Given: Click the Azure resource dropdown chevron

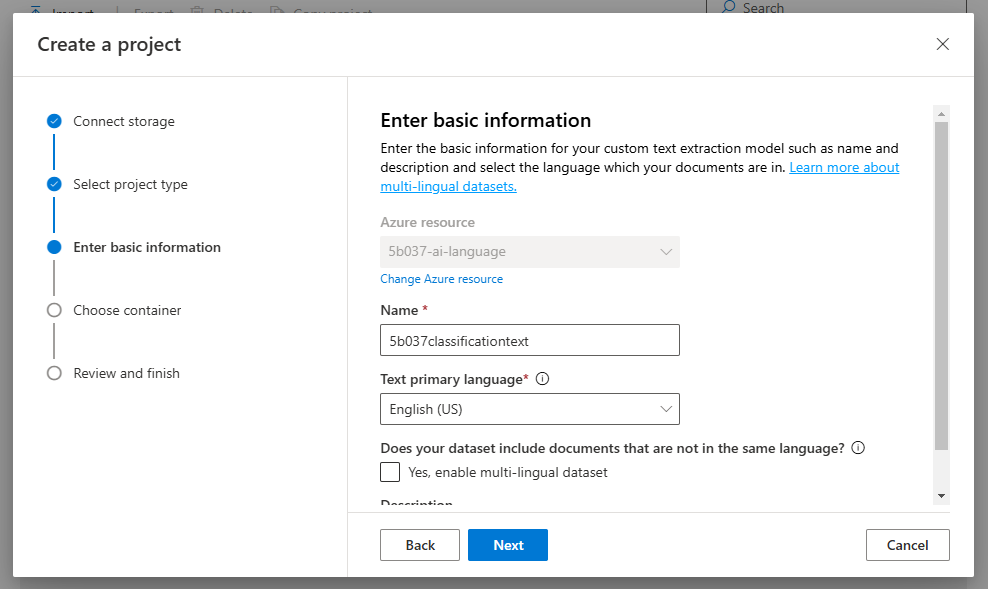Looking at the screenshot, I should tap(665, 252).
